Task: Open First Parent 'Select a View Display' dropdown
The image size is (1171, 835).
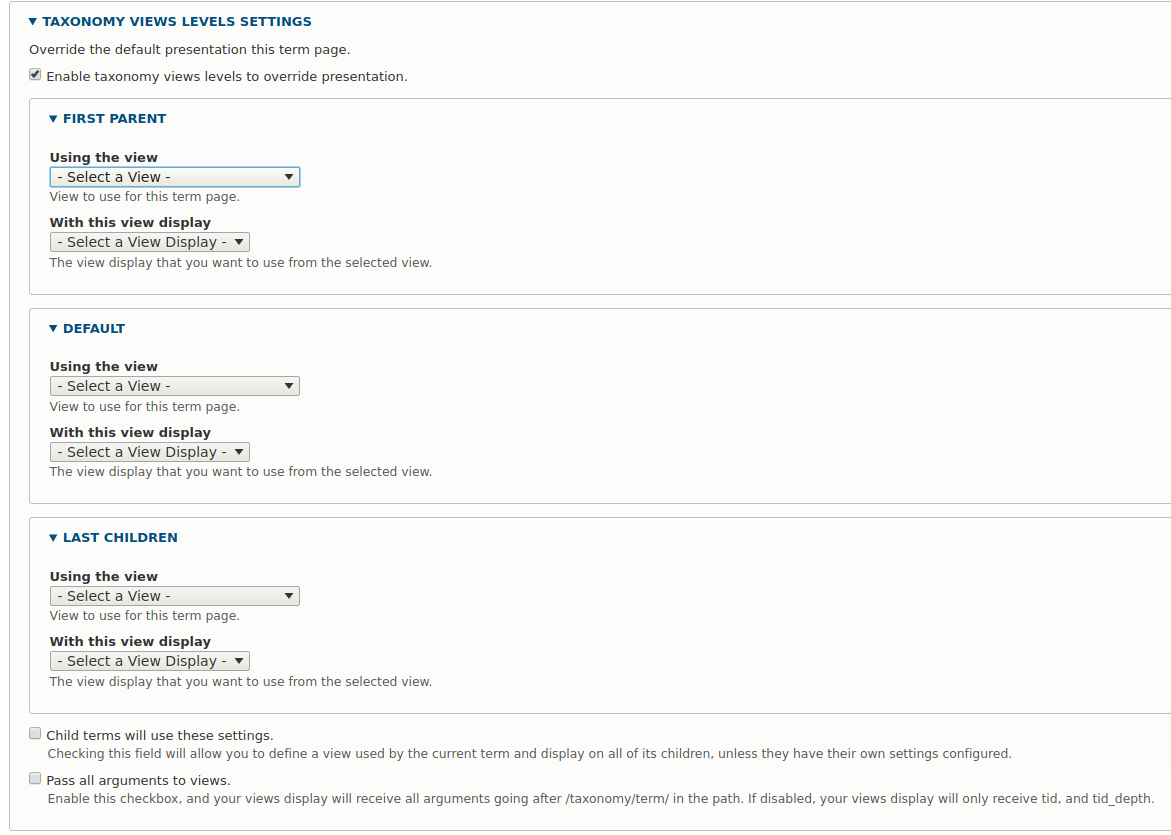Action: click(150, 242)
